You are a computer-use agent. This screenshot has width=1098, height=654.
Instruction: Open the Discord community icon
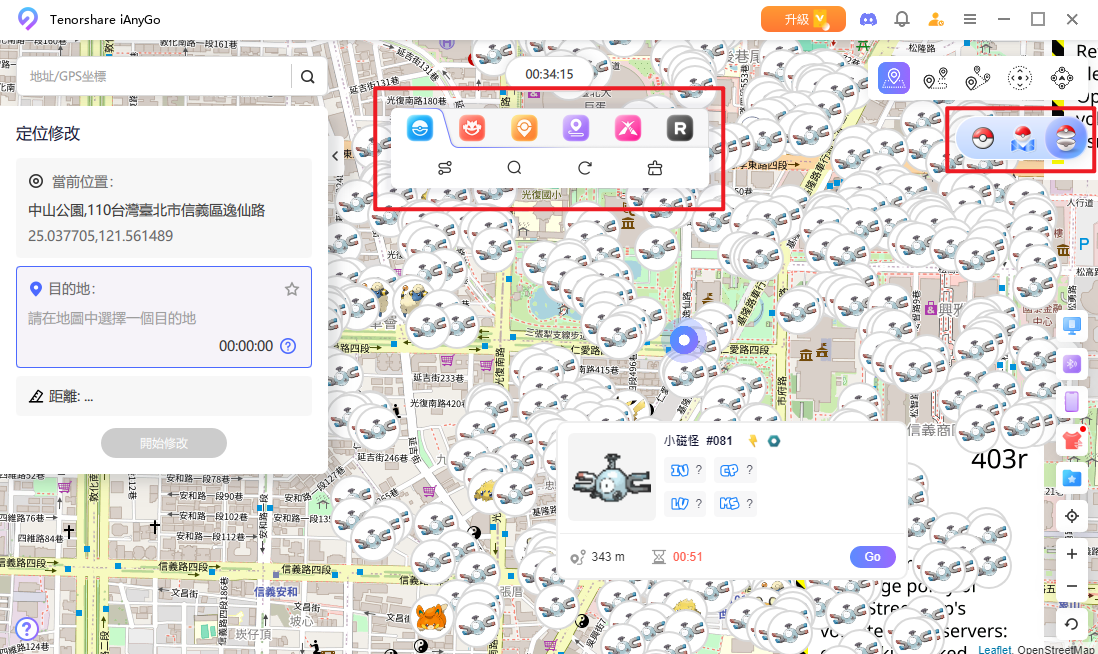coord(868,20)
